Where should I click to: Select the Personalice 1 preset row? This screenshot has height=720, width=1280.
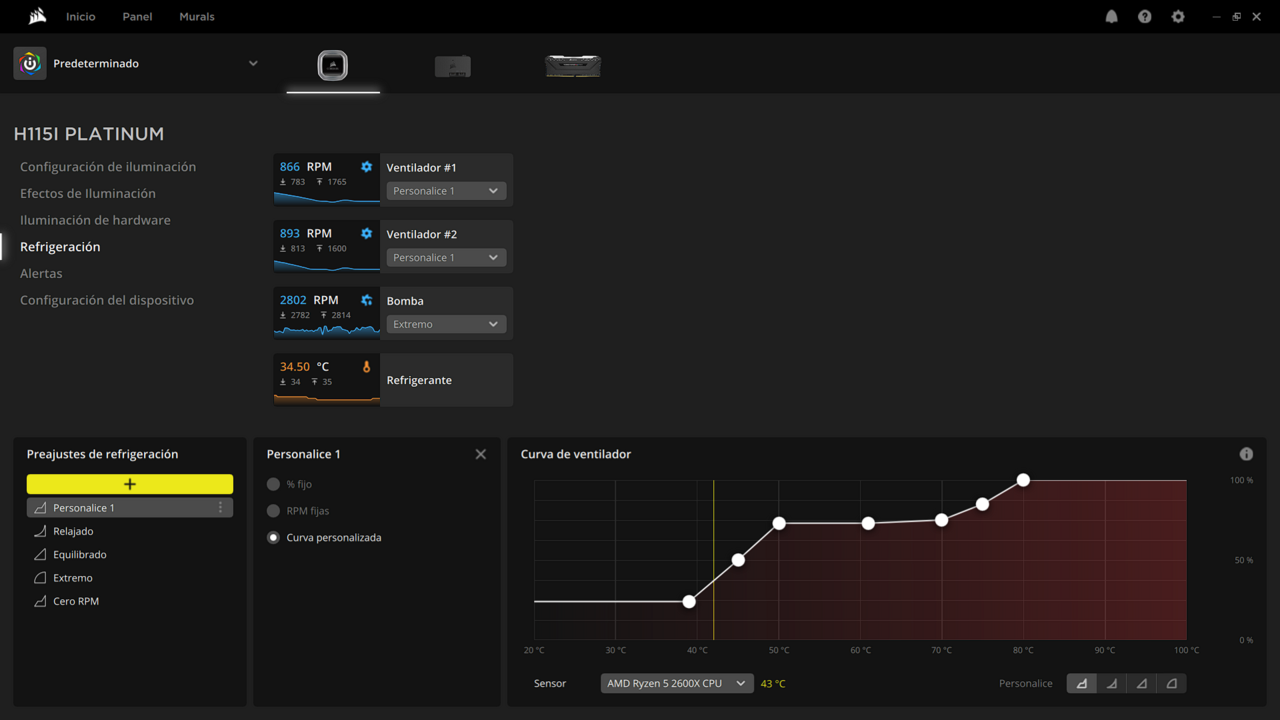tap(130, 508)
